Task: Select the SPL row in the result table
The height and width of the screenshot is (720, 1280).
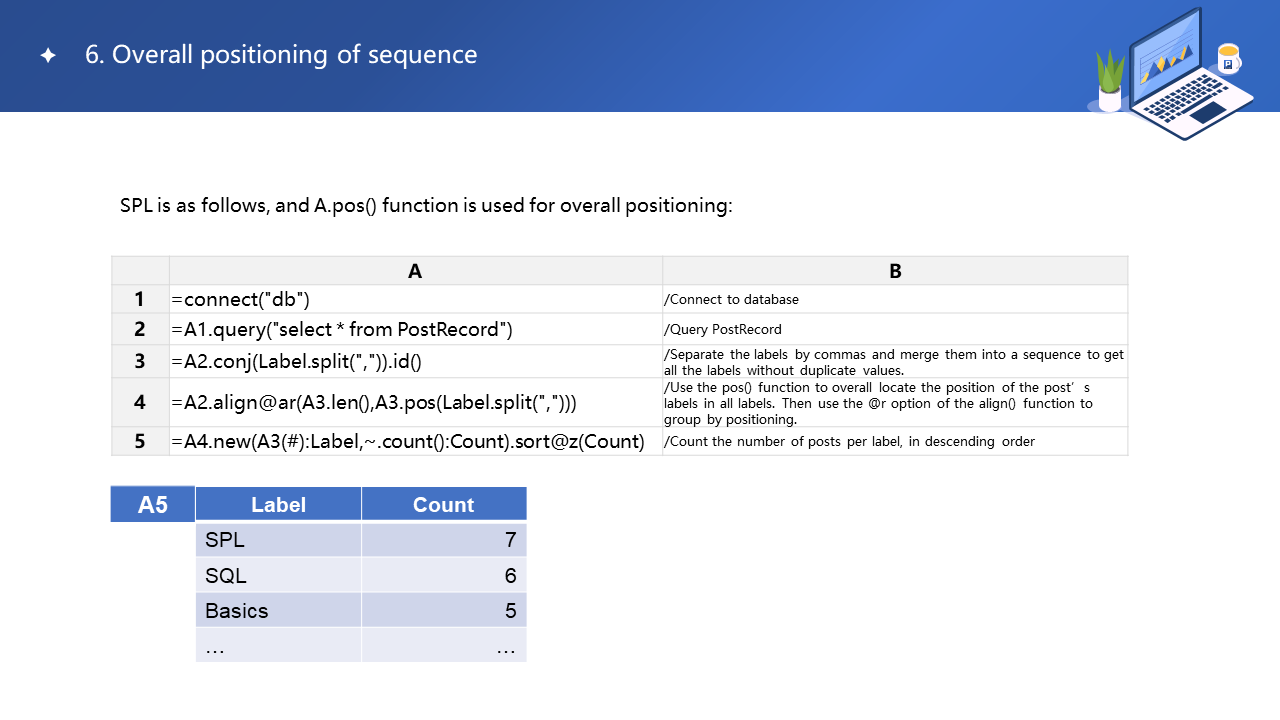Action: tap(278, 540)
